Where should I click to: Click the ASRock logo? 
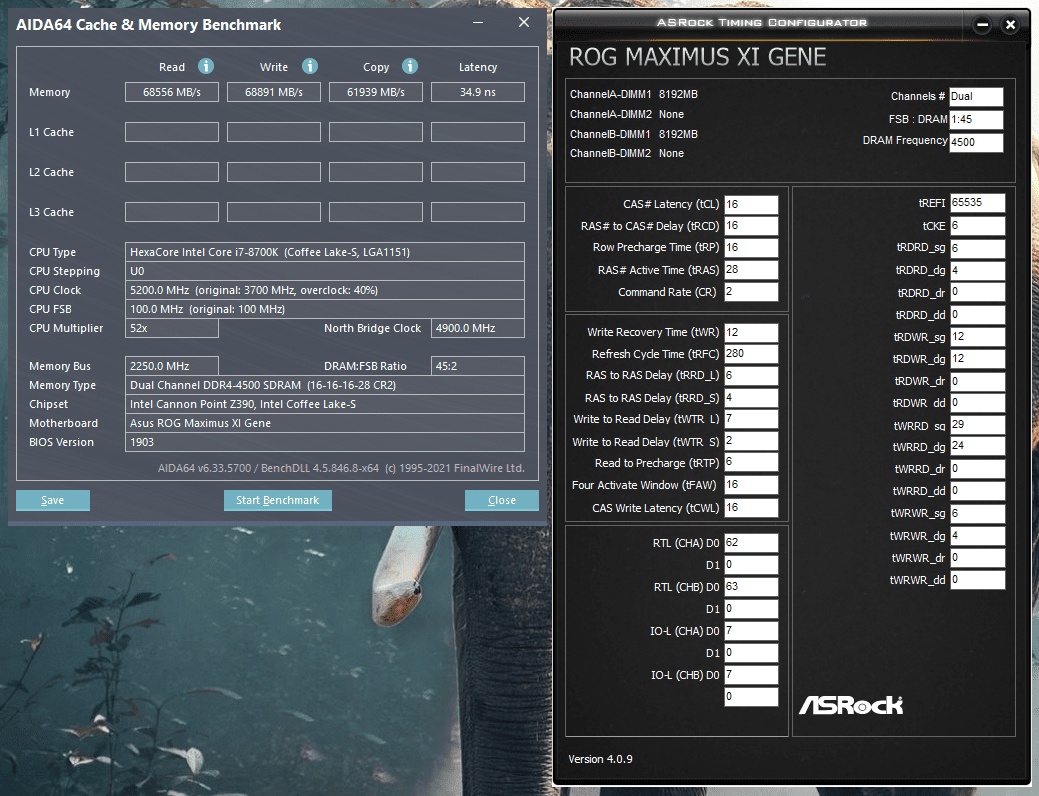[x=851, y=705]
